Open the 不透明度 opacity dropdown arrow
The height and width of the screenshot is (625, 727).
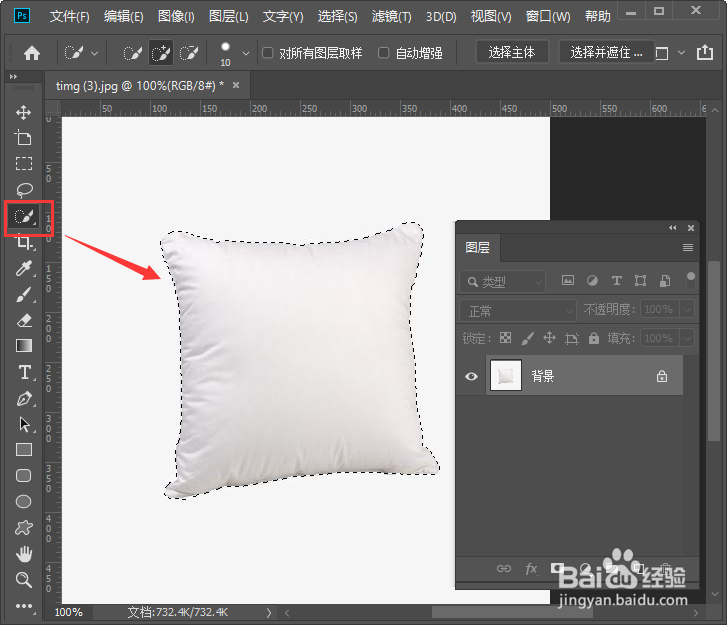click(x=687, y=309)
